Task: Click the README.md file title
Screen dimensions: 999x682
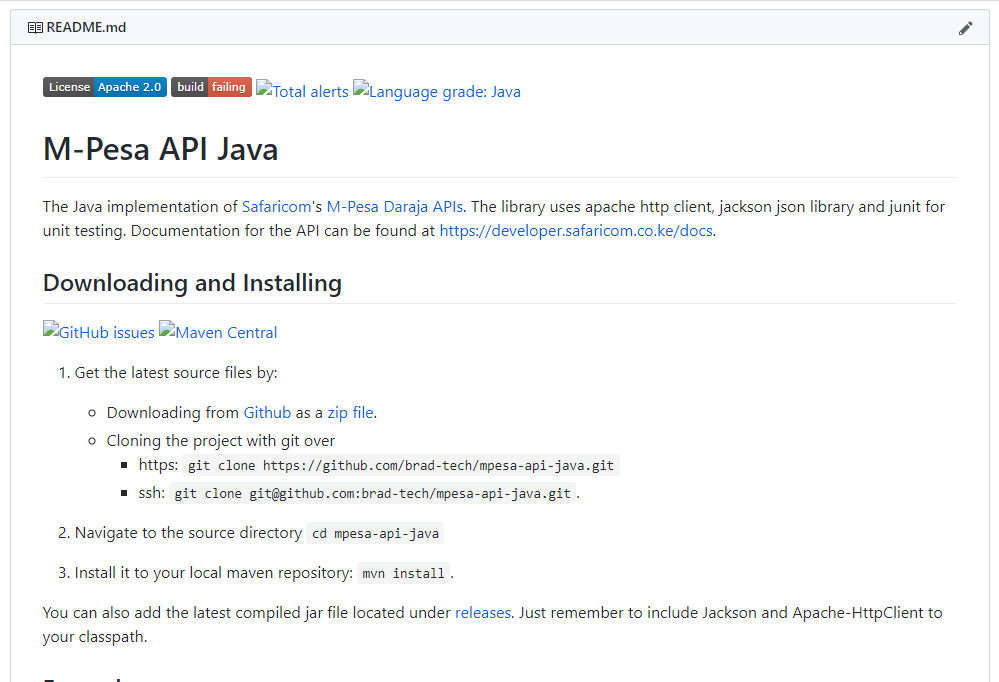Action: tap(86, 27)
